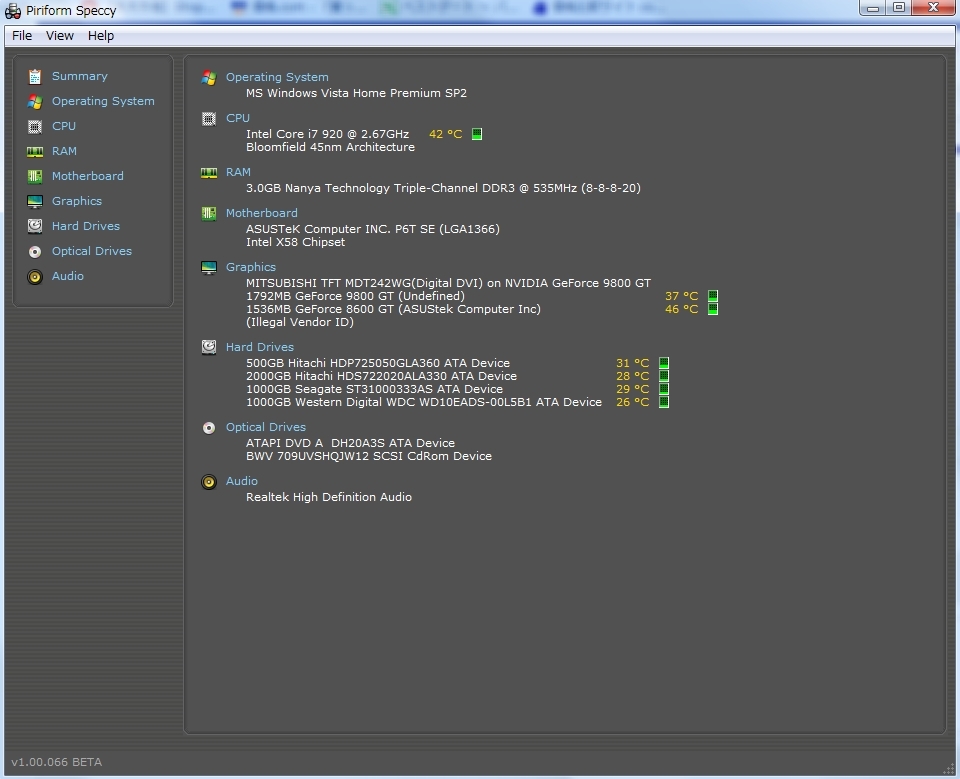The image size is (960, 779).
Task: Open Motherboard section label in sidebar
Action: [x=88, y=176]
